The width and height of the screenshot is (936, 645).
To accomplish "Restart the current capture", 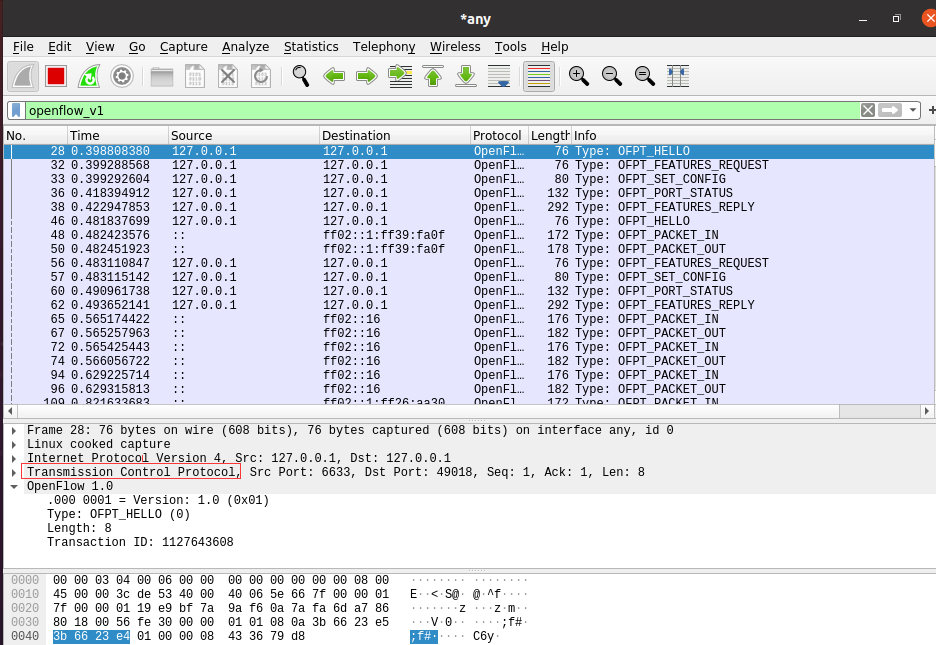I will pyautogui.click(x=89, y=76).
